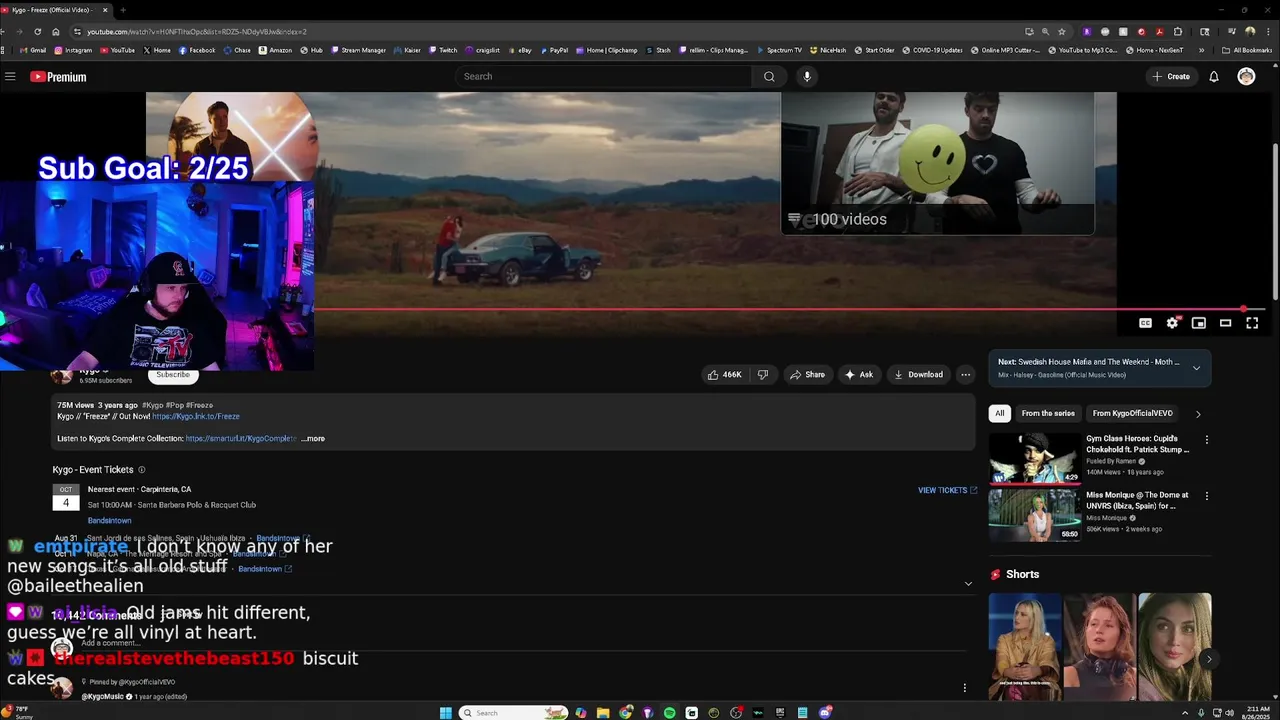Open Twitch bookmark
Image resolution: width=1280 pixels, height=720 pixels.
(x=443, y=50)
